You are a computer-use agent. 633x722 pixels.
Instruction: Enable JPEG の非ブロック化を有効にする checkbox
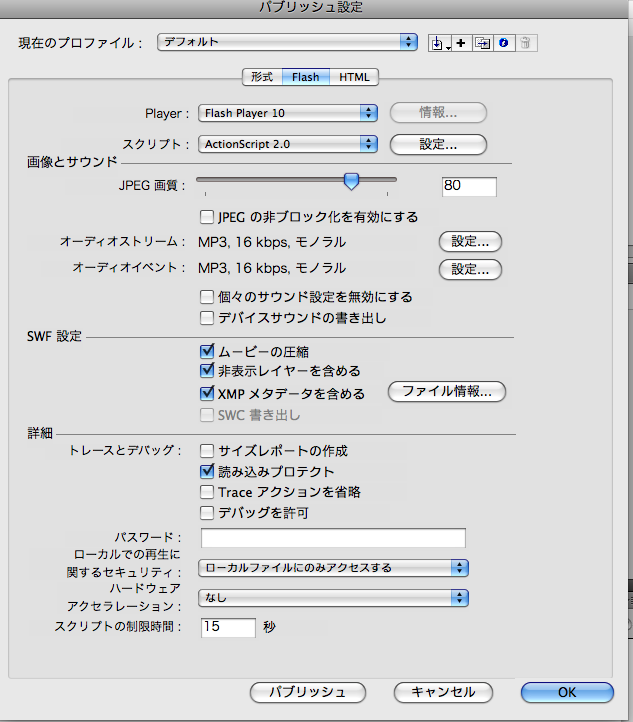tap(207, 217)
